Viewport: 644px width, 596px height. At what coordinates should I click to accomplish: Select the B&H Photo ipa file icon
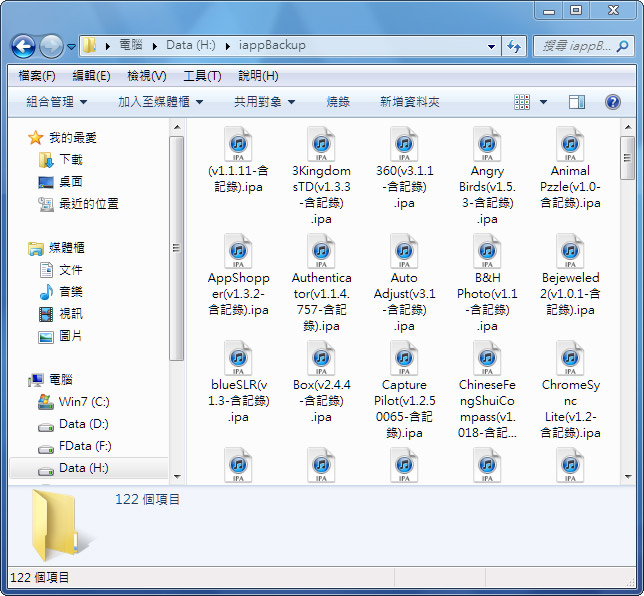487,251
